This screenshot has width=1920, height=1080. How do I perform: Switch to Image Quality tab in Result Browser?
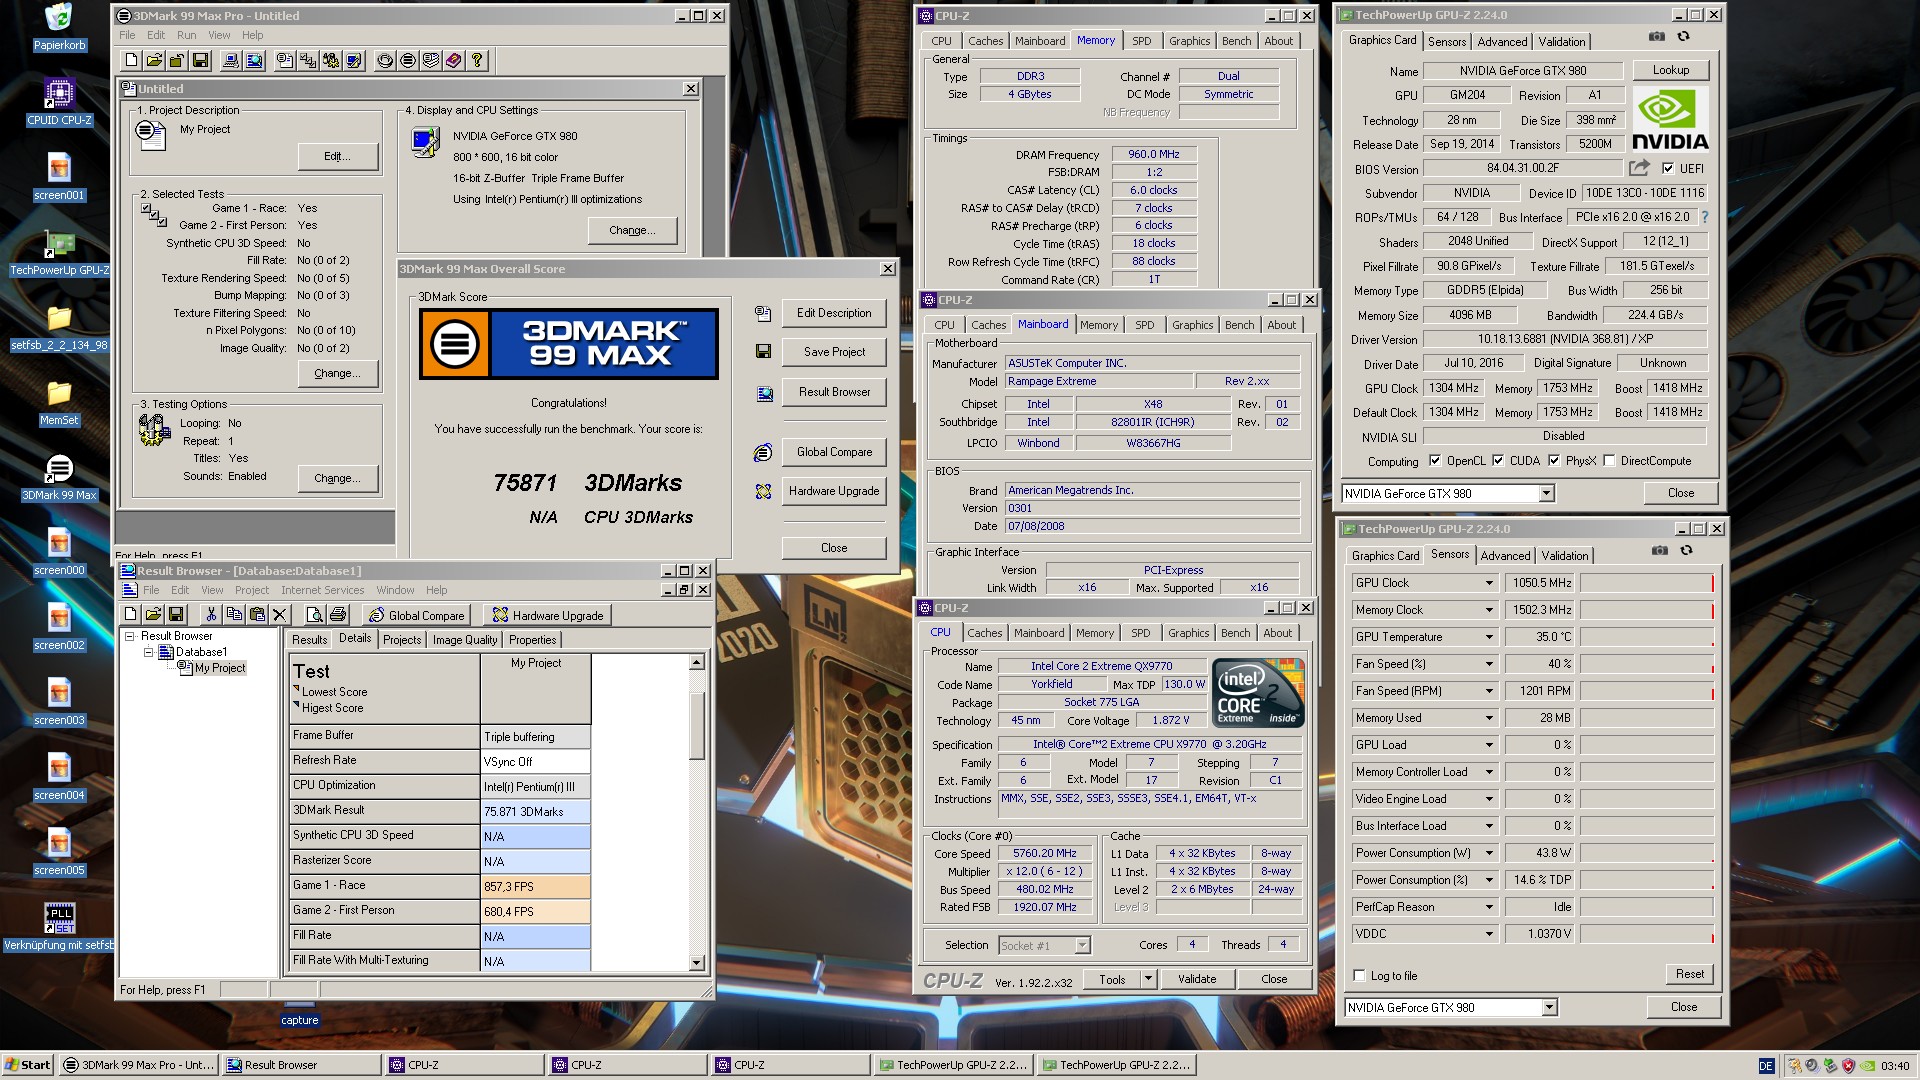point(464,640)
